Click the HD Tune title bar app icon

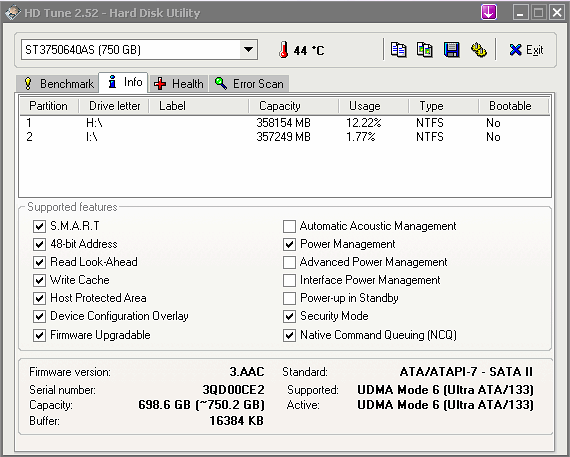(12, 12)
